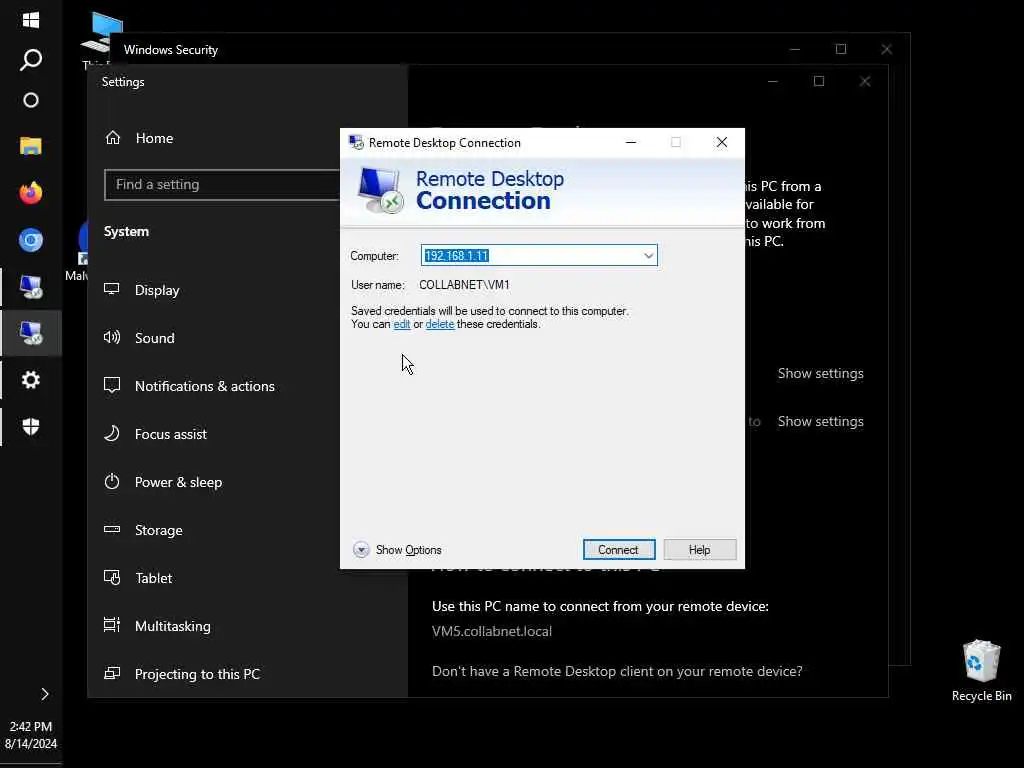Maximize the Settings window

819,82
